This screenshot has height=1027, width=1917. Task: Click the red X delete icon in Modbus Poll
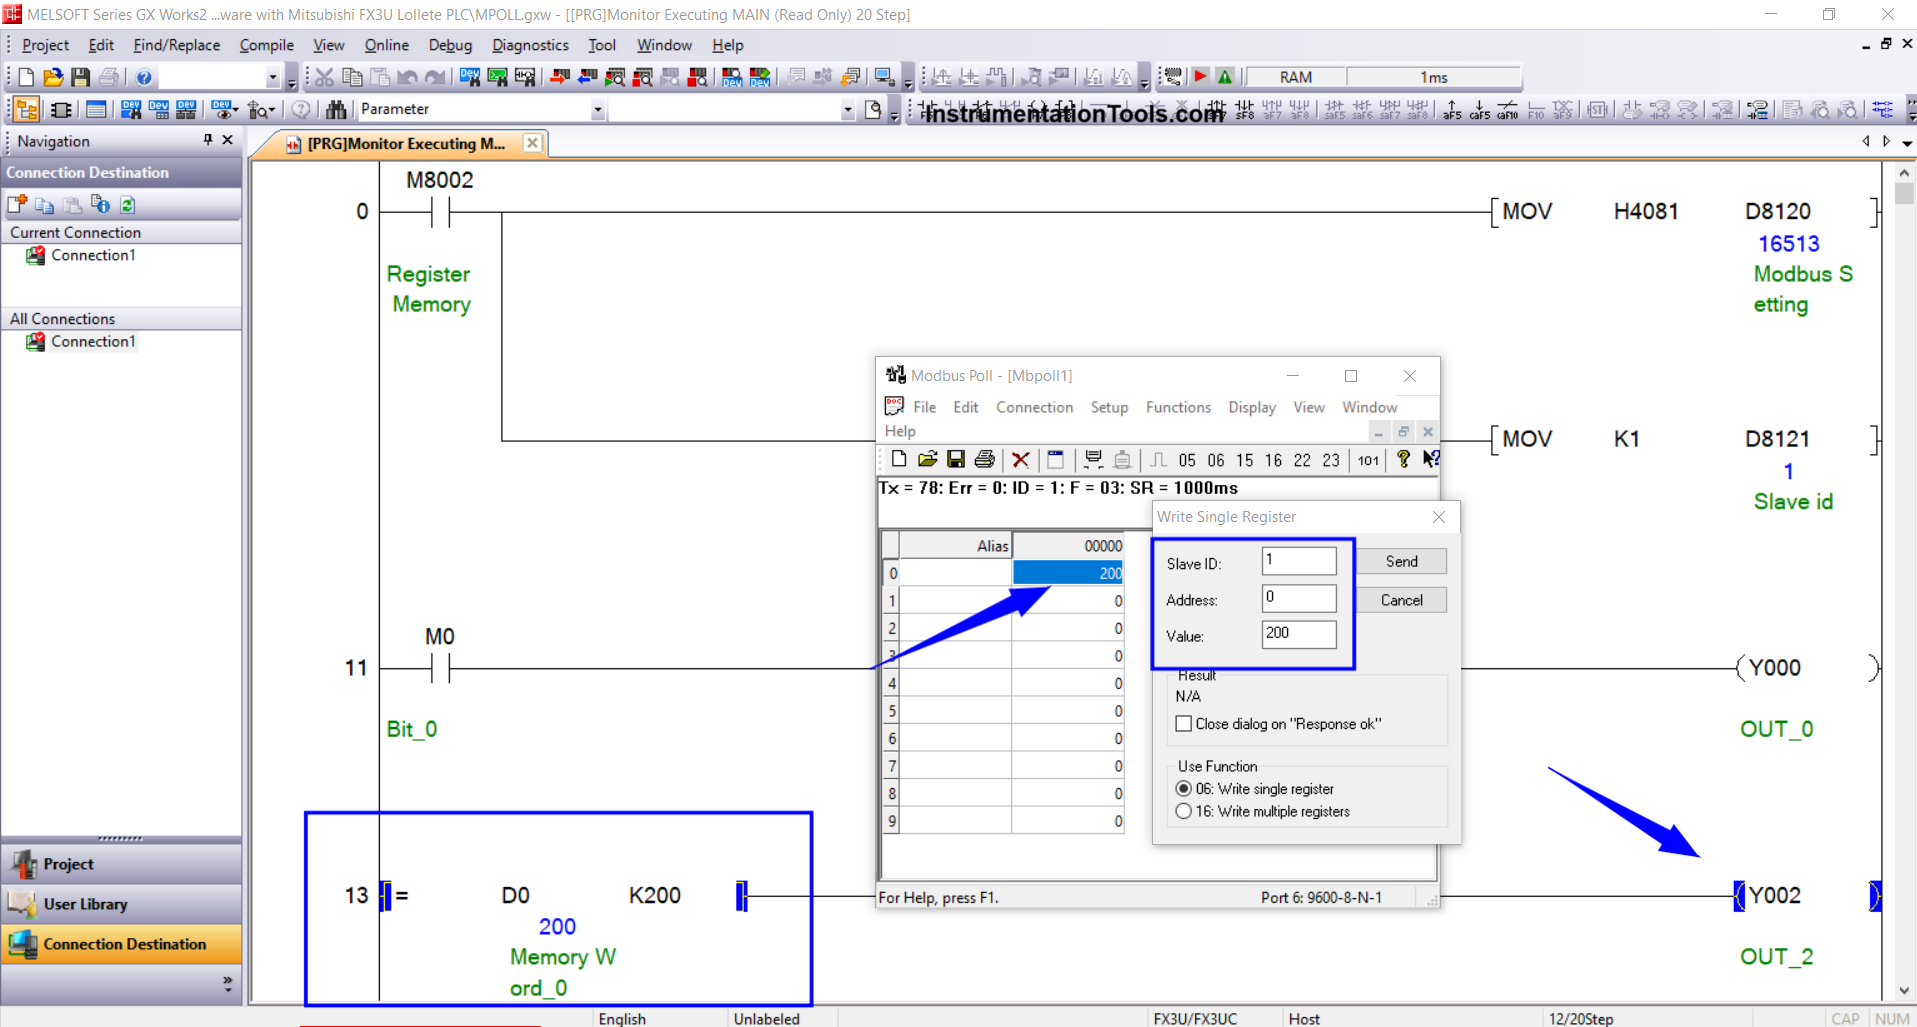[x=1020, y=460]
